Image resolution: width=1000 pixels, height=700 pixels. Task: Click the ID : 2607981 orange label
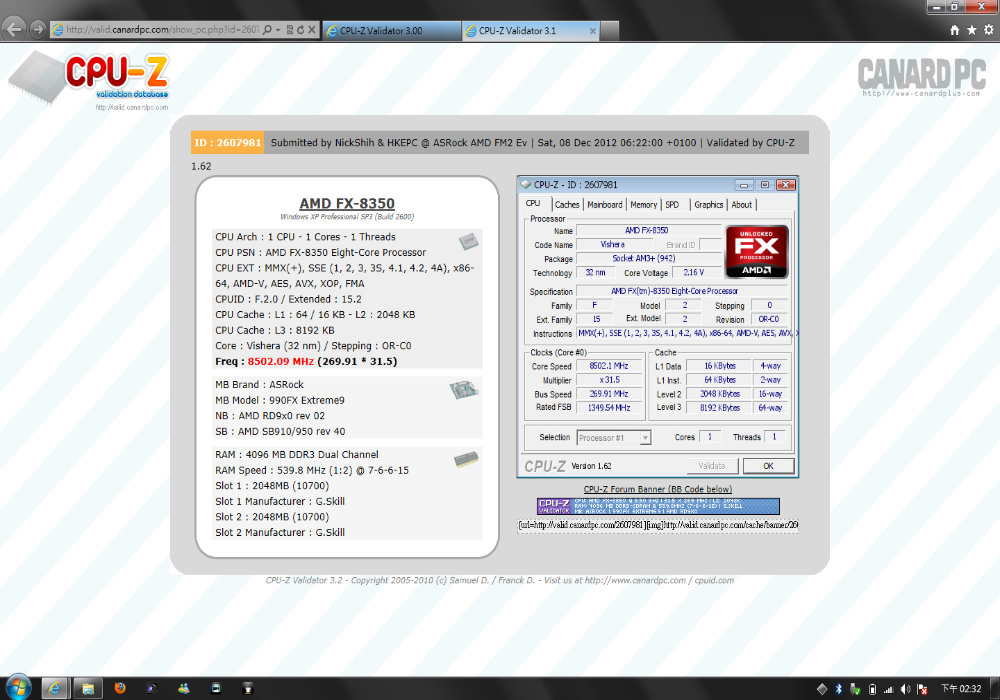[x=227, y=143]
